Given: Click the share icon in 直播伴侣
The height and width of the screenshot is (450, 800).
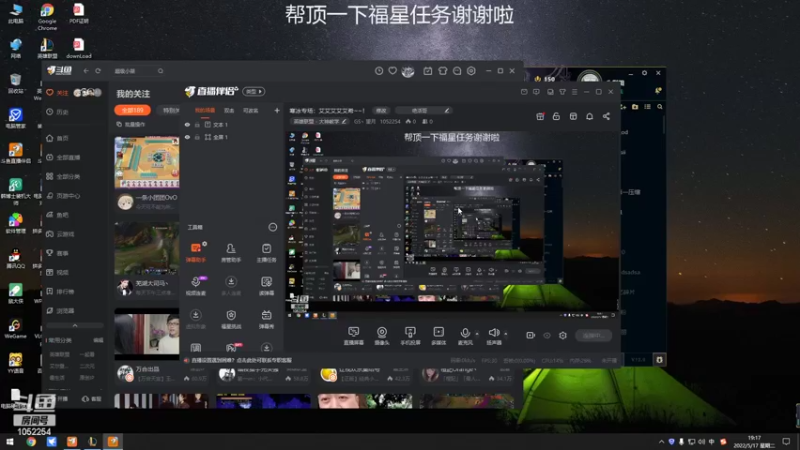Looking at the screenshot, I should point(606,116).
